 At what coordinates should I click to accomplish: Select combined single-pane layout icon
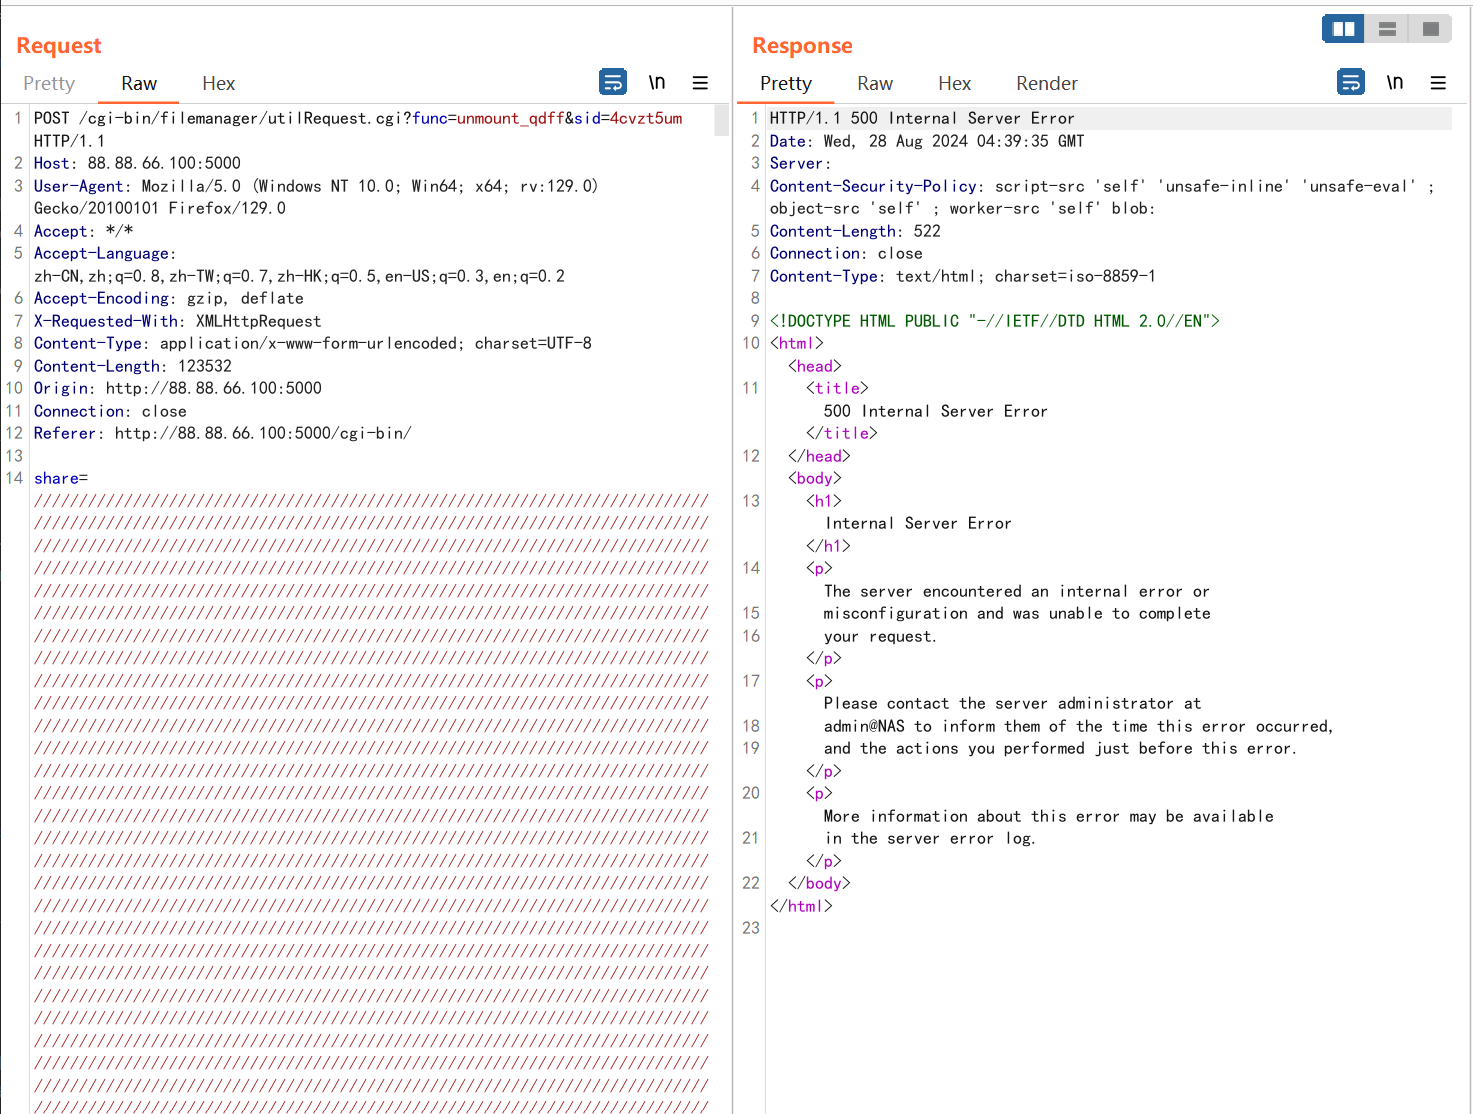coord(1430,29)
